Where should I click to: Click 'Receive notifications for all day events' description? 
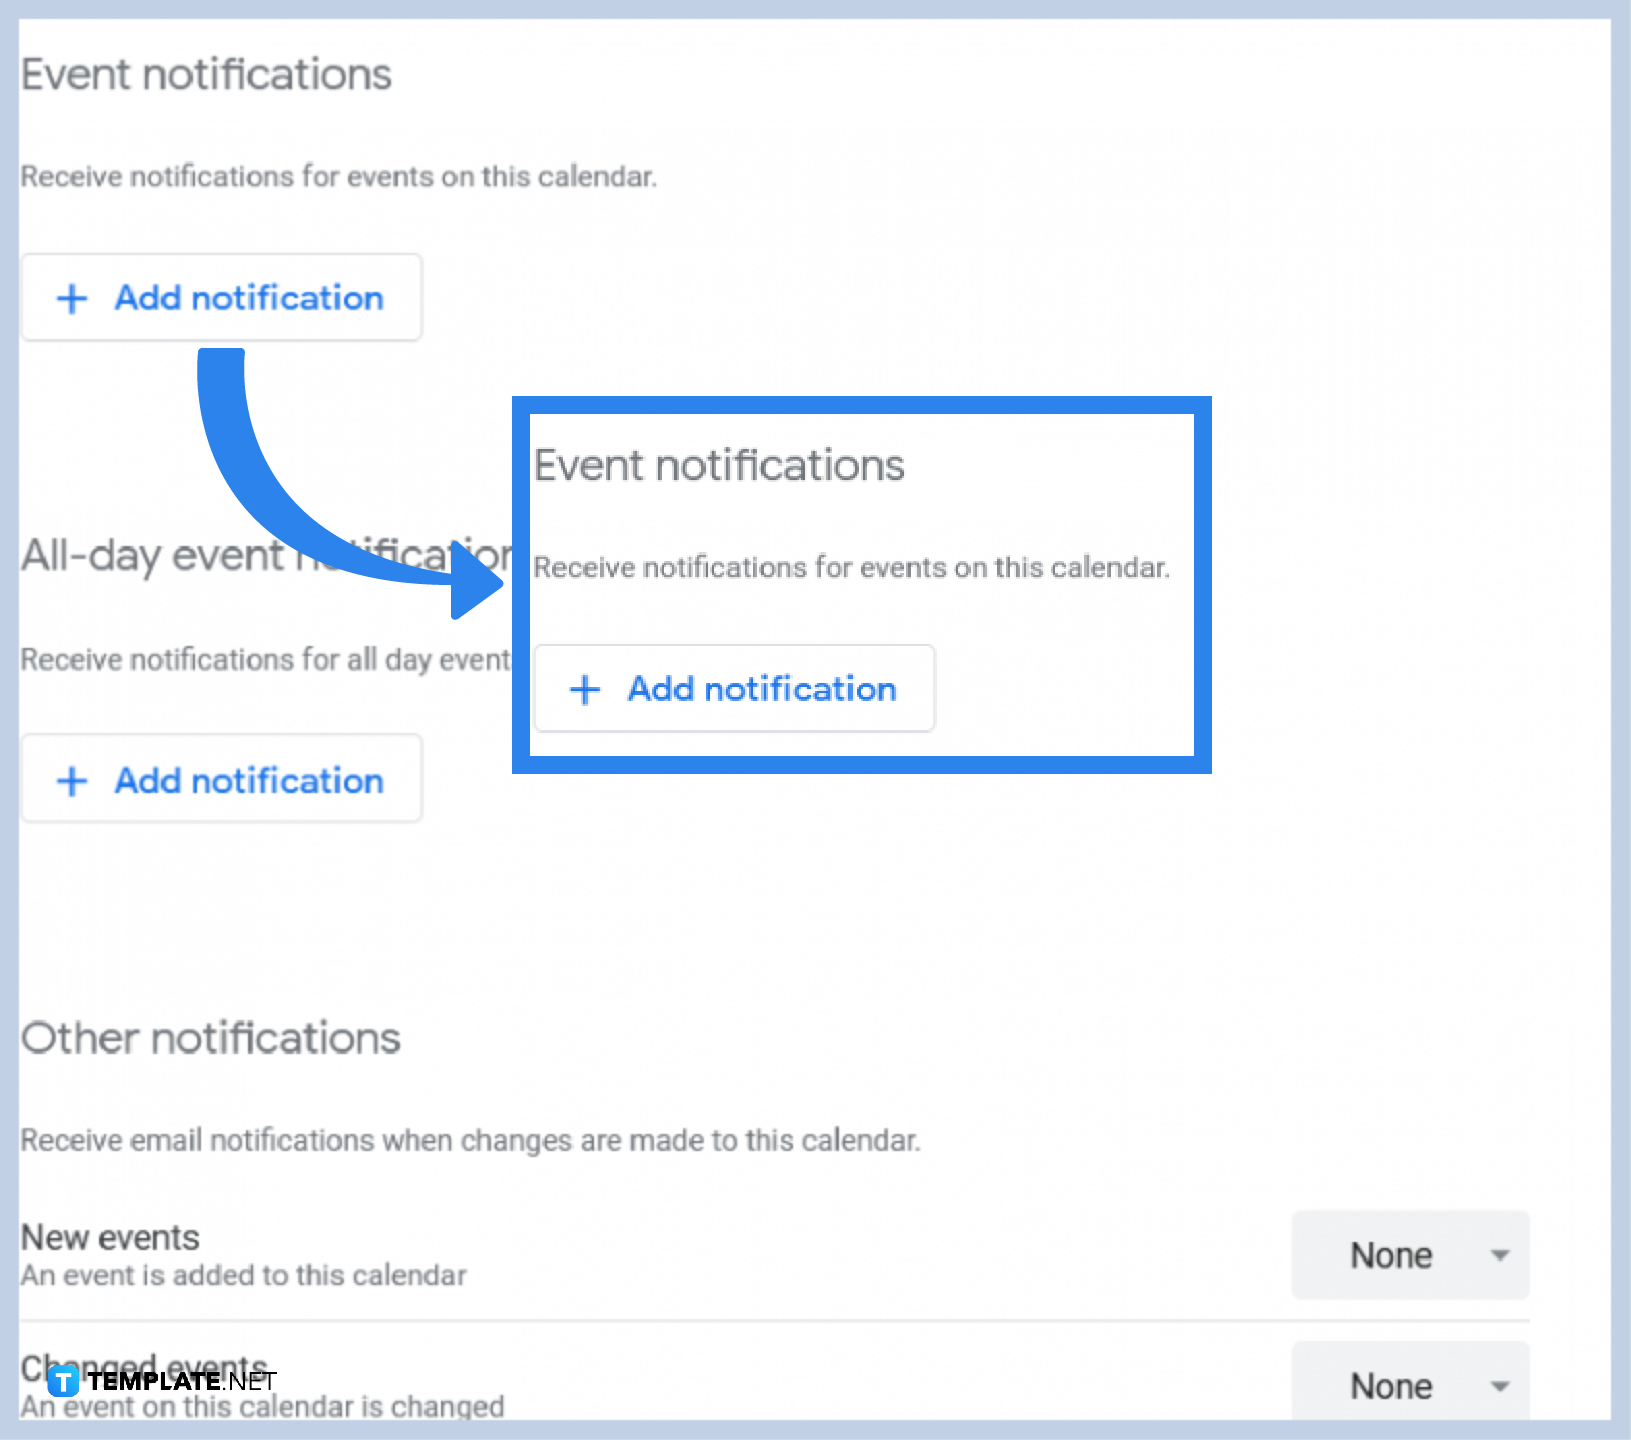tap(266, 660)
